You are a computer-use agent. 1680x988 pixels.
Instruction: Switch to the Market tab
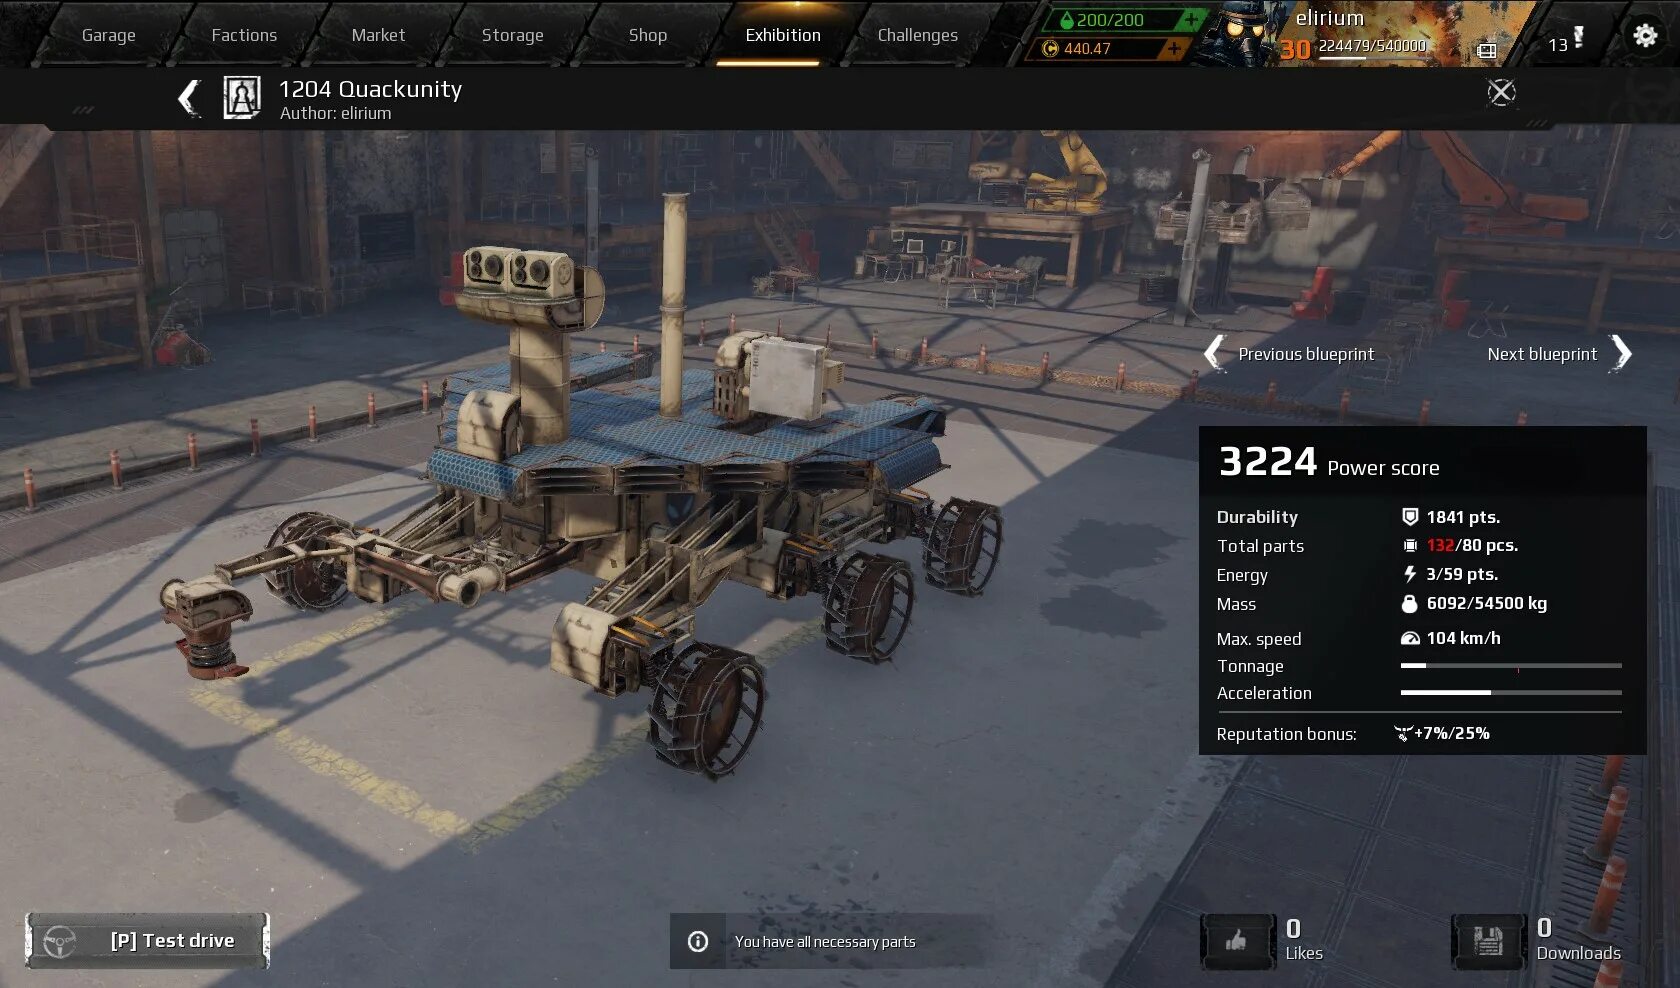click(x=378, y=35)
